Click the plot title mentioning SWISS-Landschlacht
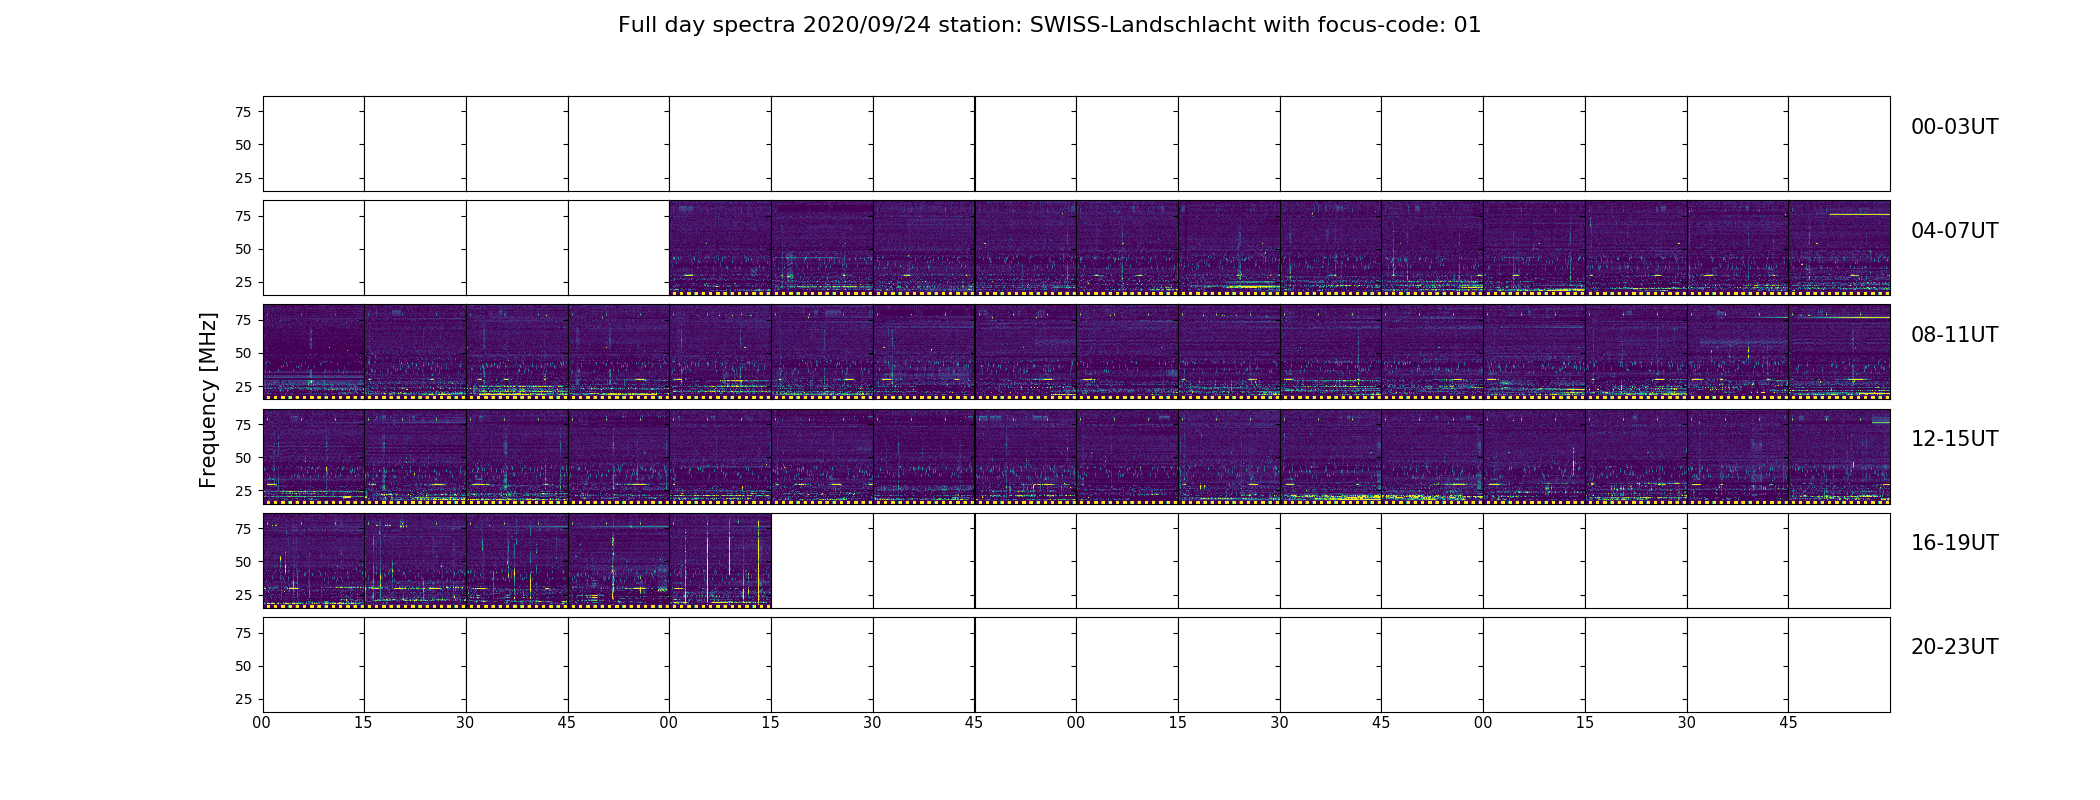This screenshot has height=800, width=2100. pyautogui.click(x=1049, y=25)
